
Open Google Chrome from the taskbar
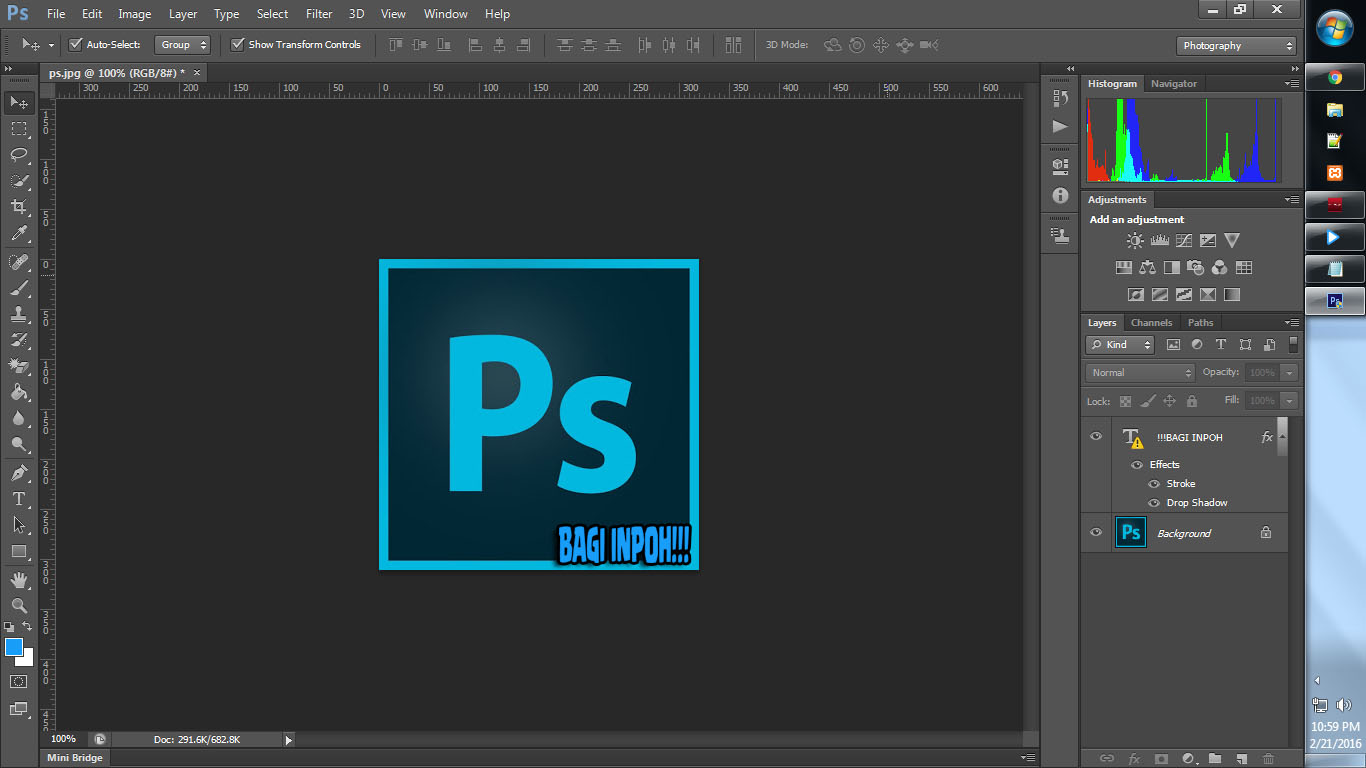pyautogui.click(x=1334, y=76)
